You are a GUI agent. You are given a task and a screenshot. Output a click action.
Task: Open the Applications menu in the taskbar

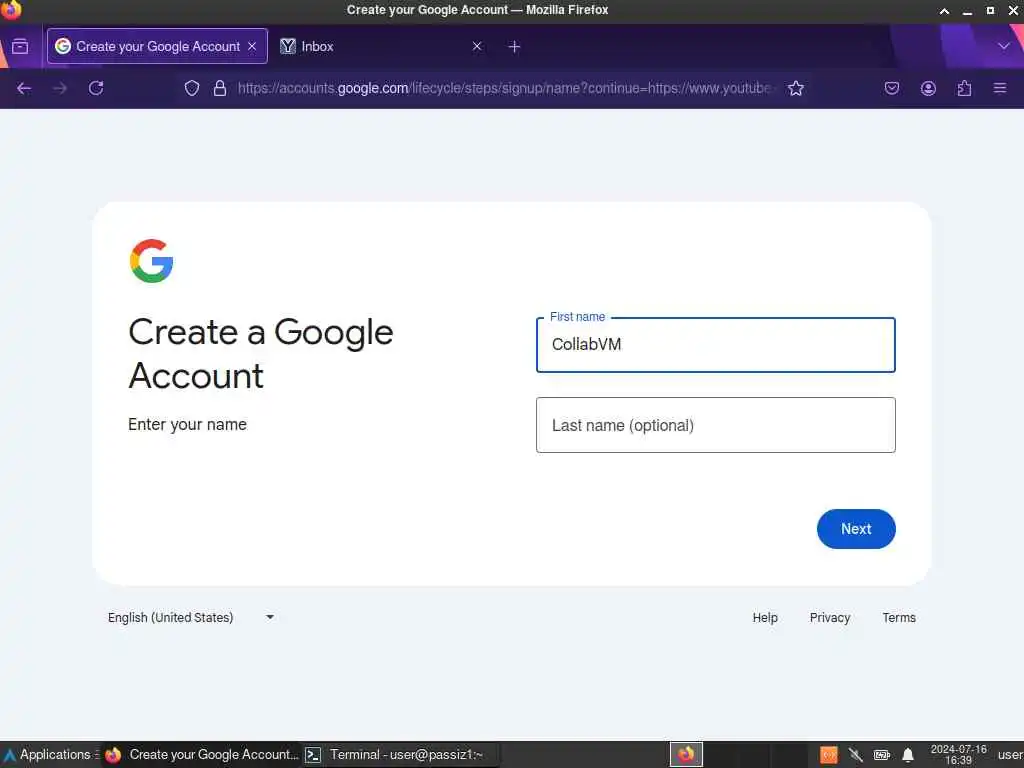pos(49,755)
